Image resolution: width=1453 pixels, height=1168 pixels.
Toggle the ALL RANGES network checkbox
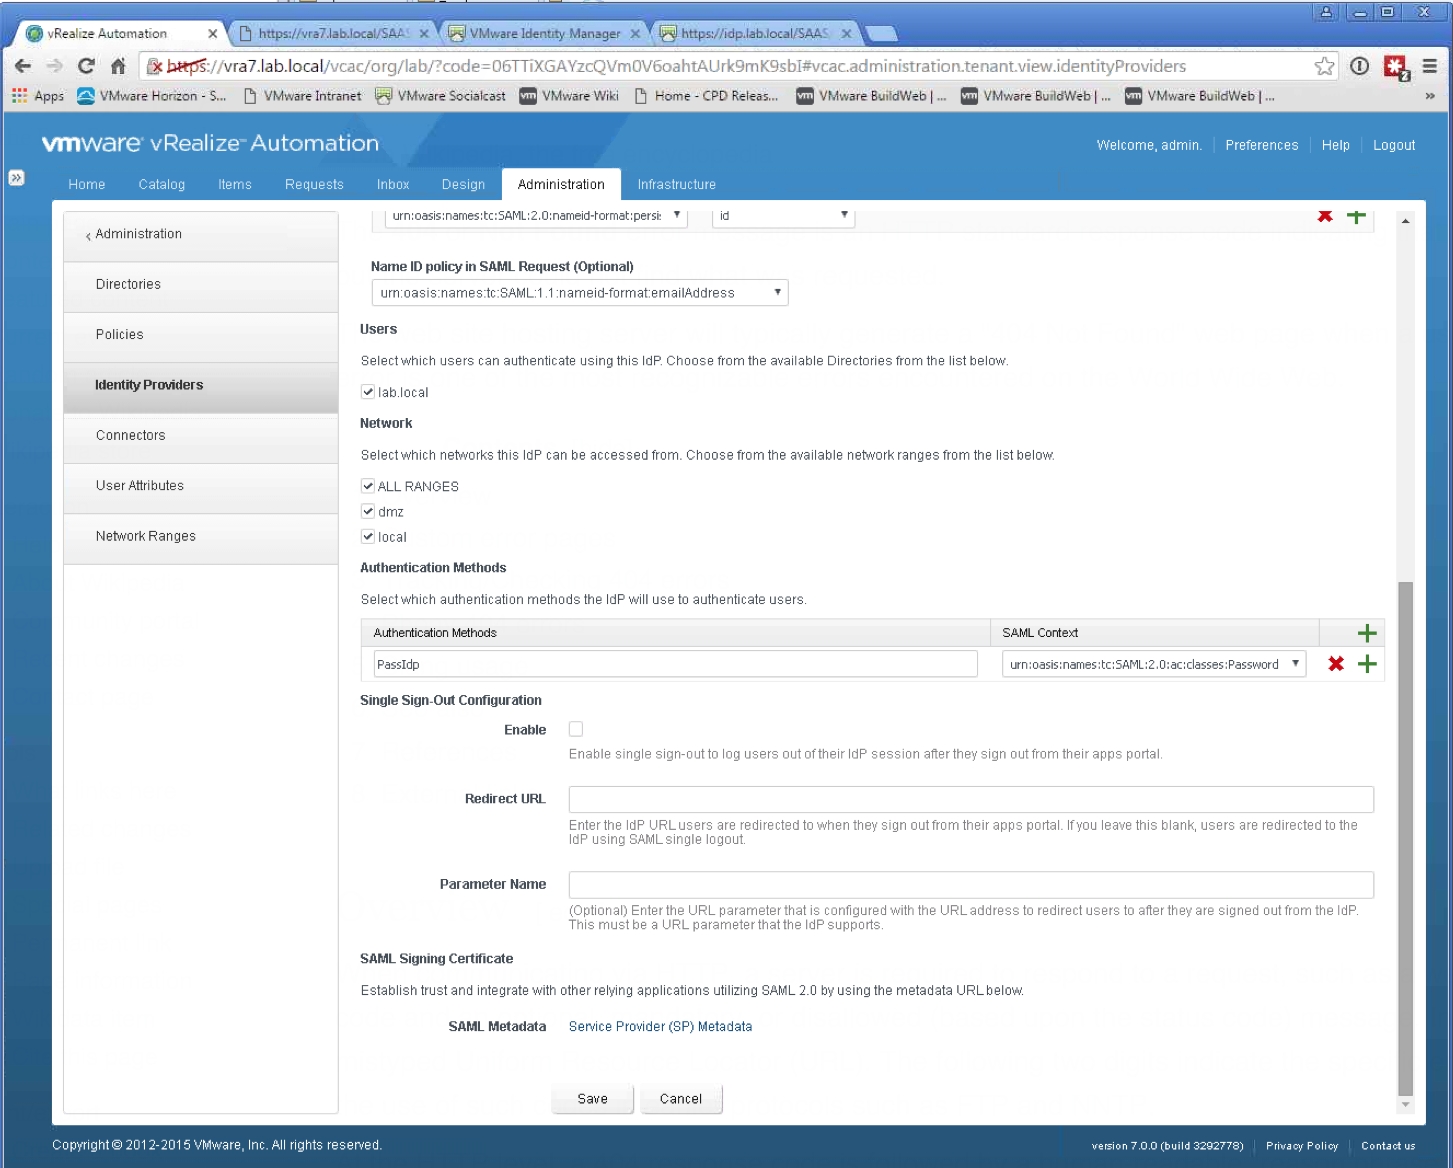(368, 486)
